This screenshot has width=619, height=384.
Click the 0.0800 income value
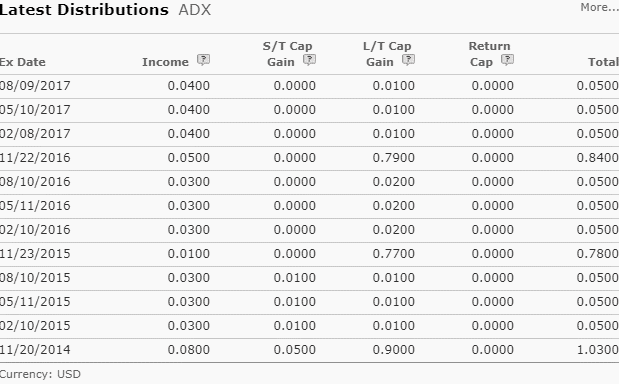189,350
